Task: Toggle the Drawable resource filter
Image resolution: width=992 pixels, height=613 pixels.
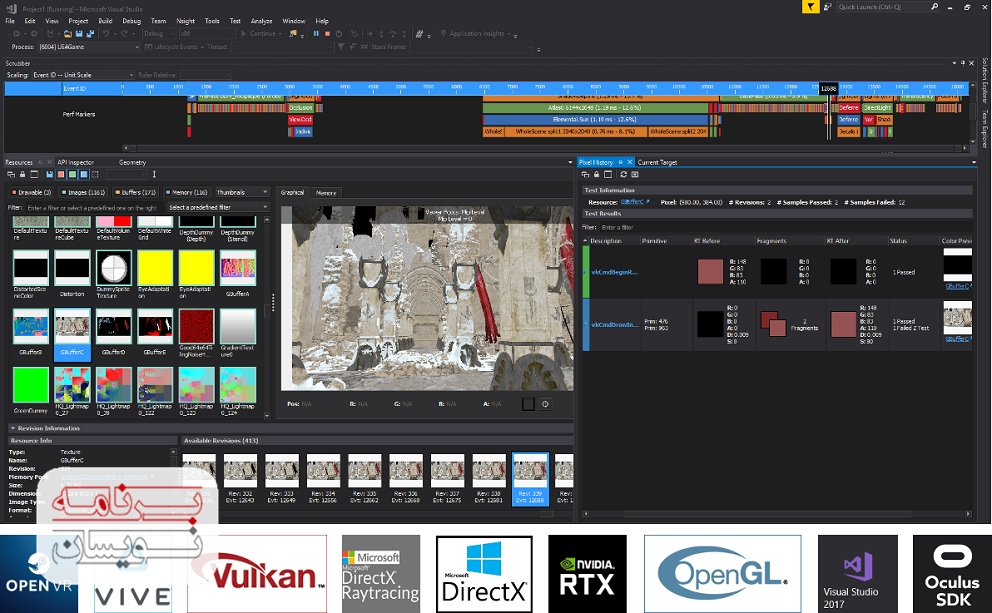Action: (x=30, y=192)
